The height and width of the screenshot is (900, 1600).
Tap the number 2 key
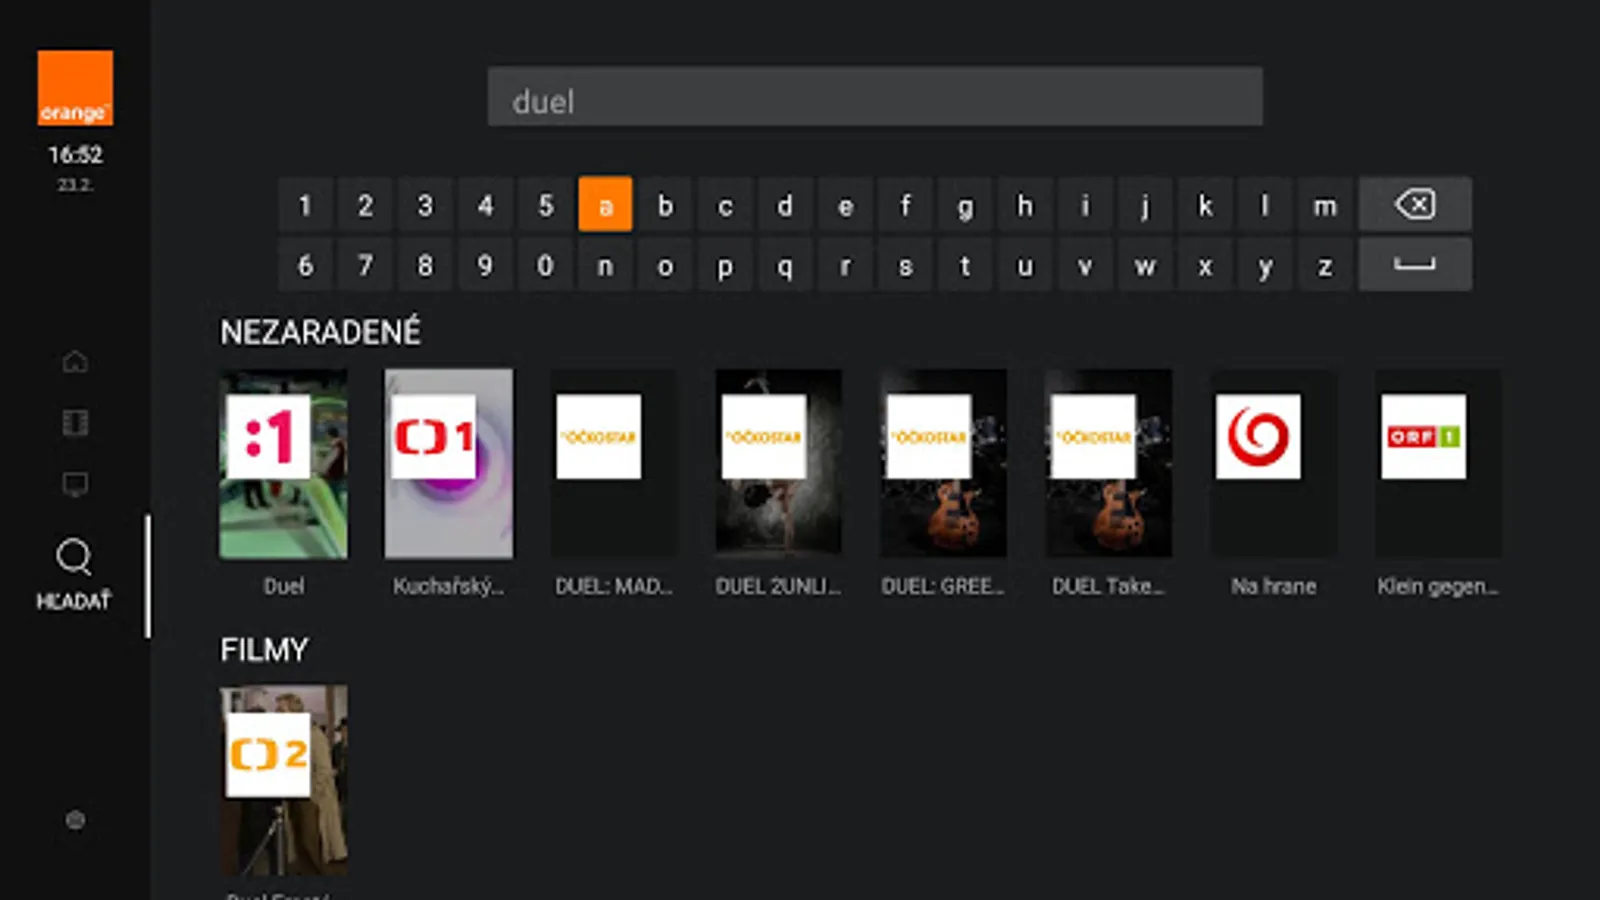point(365,205)
